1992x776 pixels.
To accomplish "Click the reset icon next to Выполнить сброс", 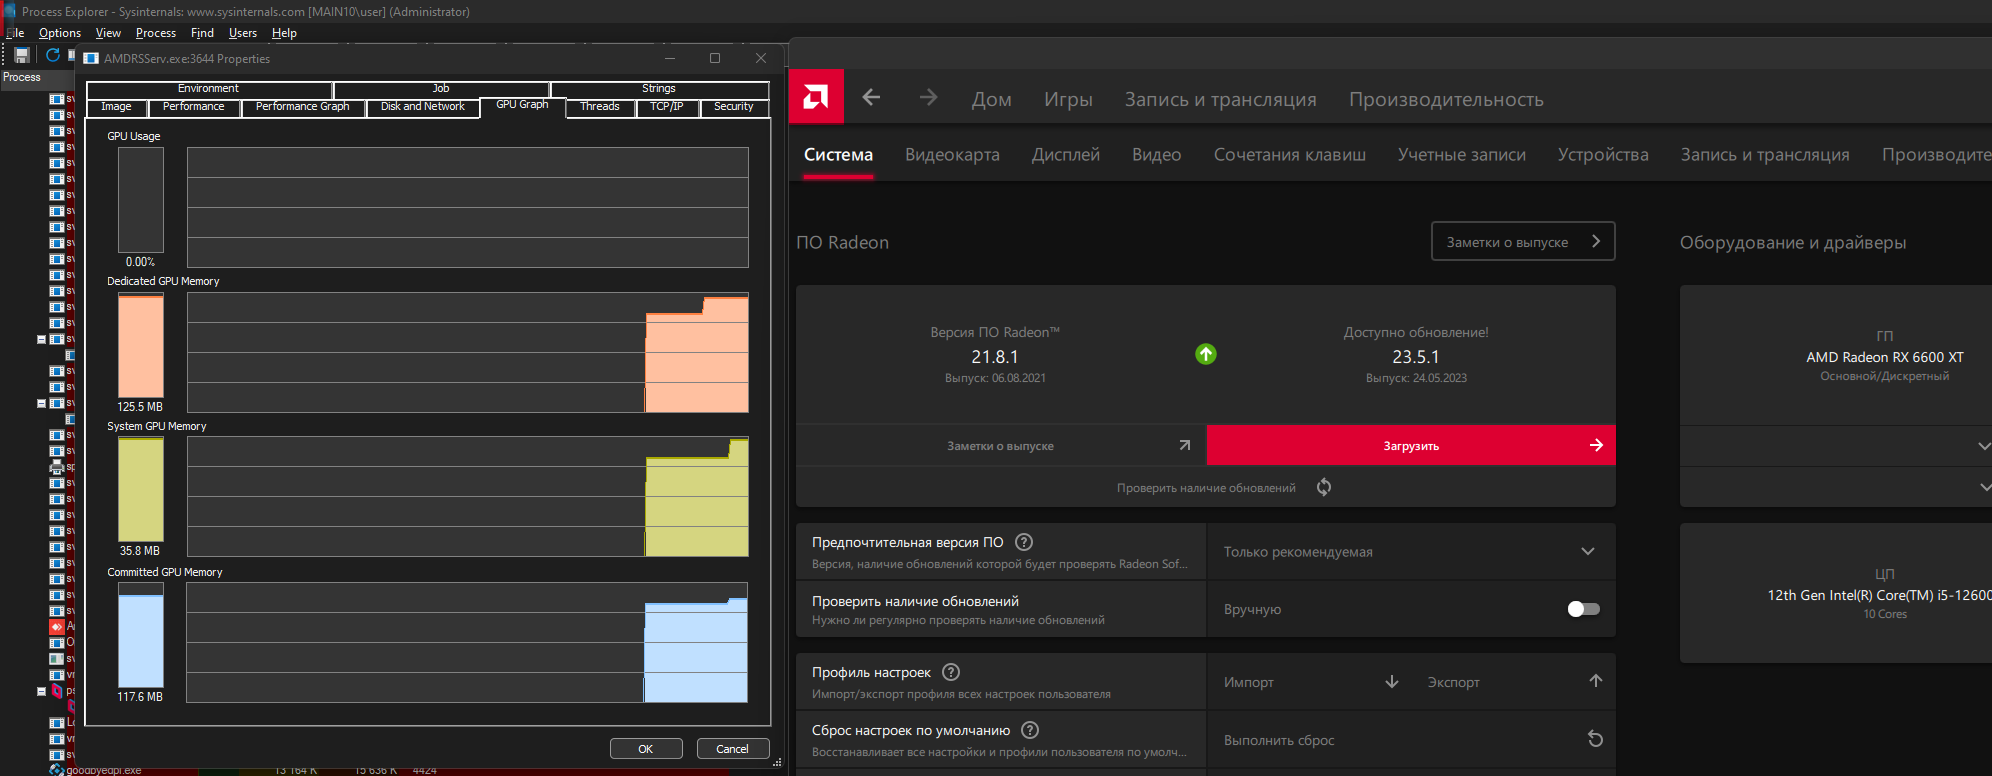I will (x=1595, y=739).
